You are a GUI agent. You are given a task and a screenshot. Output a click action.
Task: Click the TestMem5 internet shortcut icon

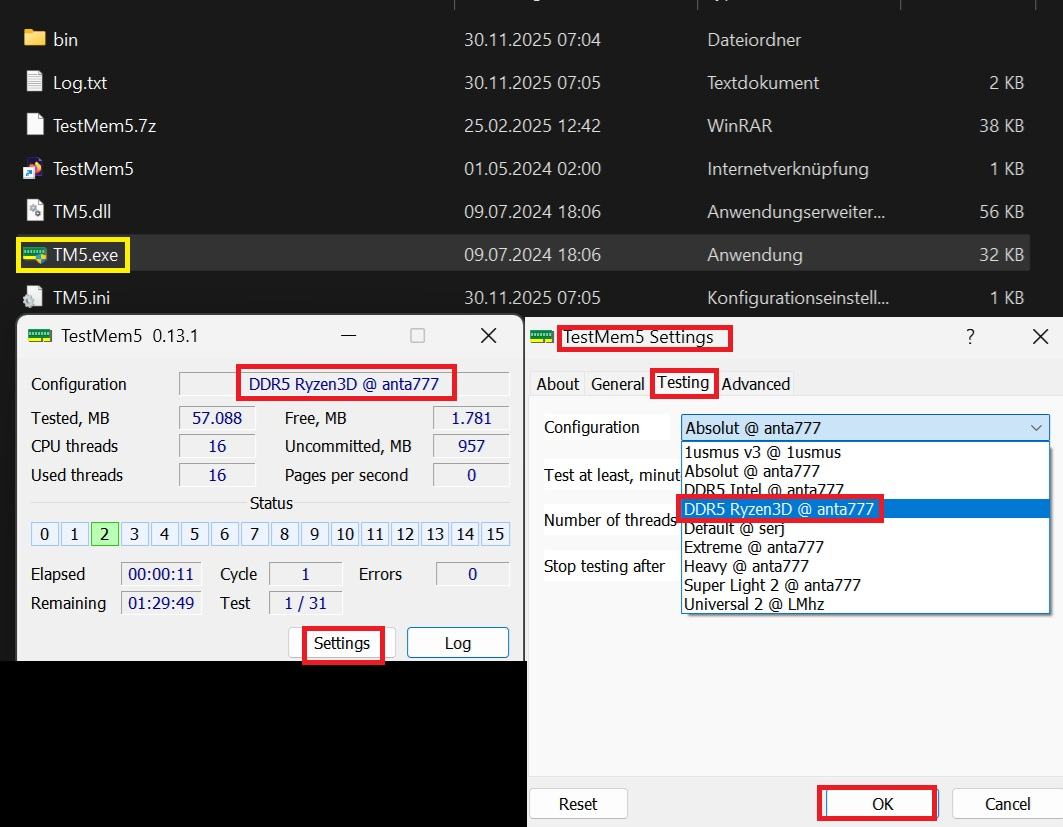[x=33, y=168]
